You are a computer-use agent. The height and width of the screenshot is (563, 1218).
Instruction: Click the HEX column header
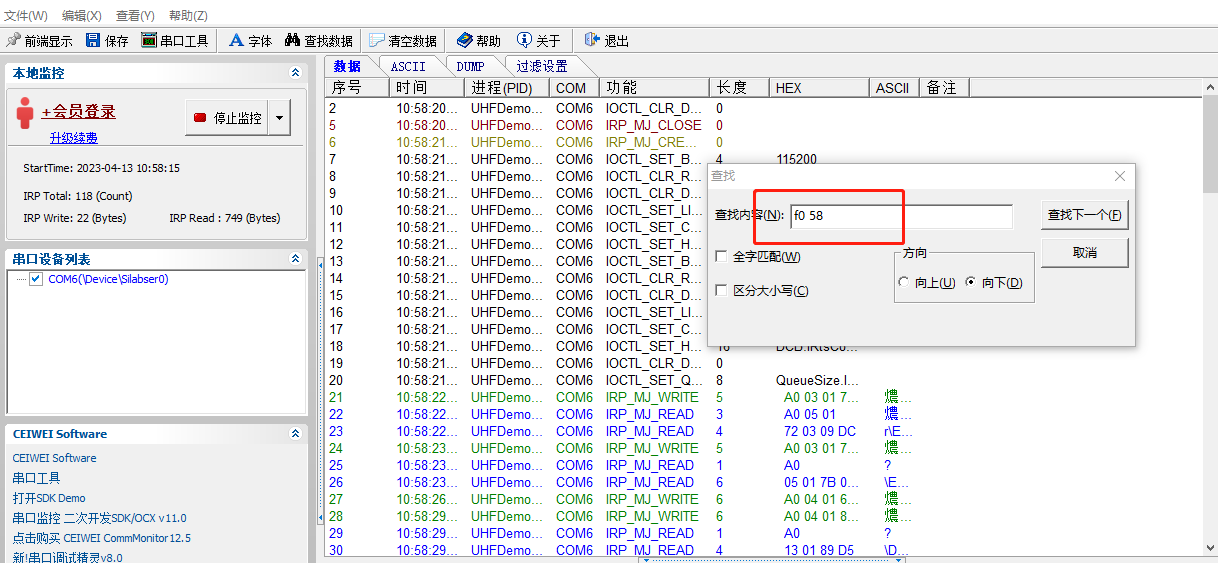[820, 88]
